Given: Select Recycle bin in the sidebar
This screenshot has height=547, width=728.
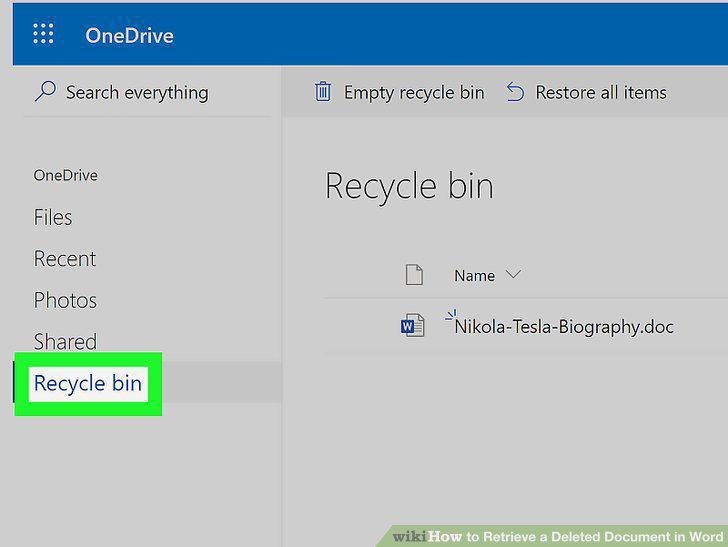Looking at the screenshot, I should (x=88, y=384).
